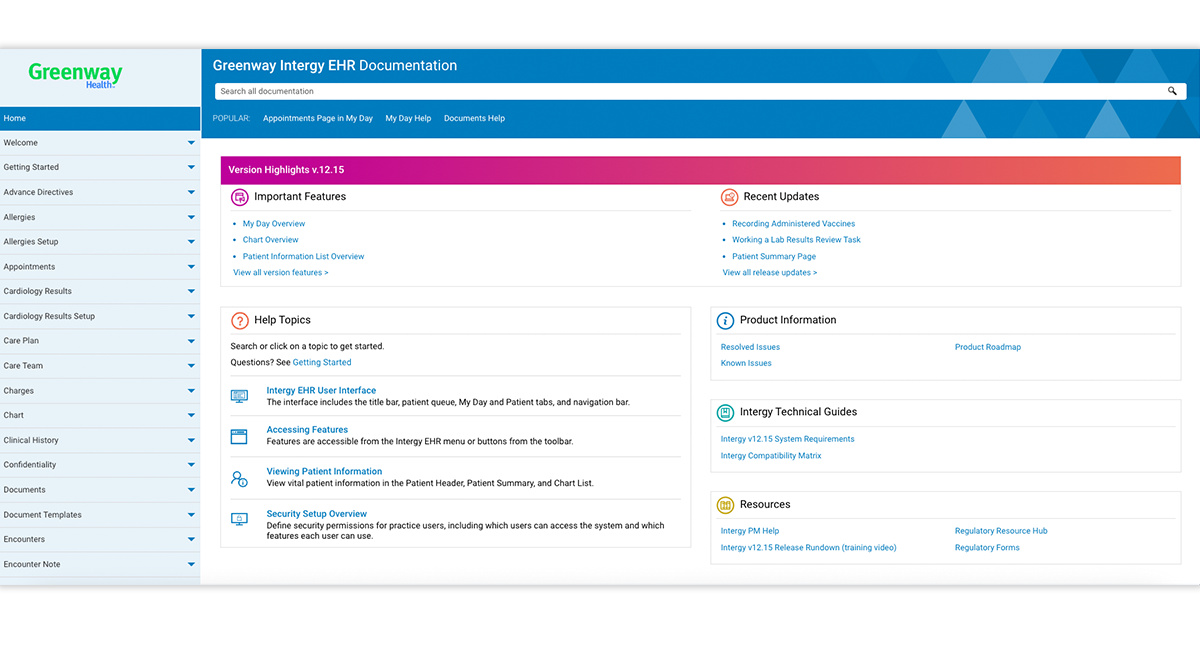Click the Product Information info icon

tap(725, 321)
